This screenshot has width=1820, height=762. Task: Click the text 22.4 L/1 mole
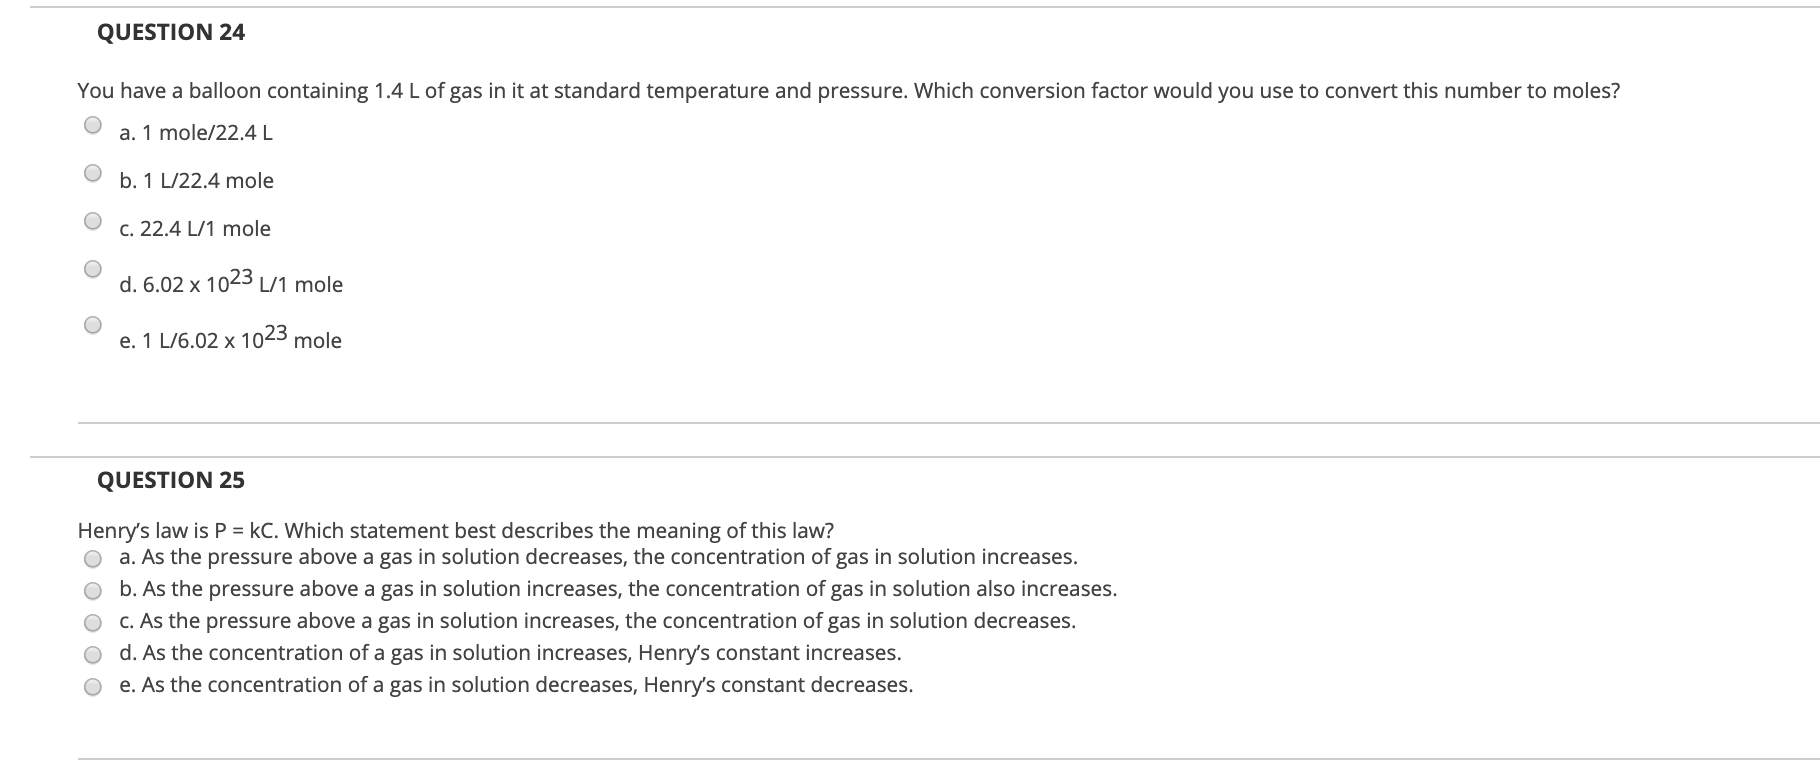(194, 228)
